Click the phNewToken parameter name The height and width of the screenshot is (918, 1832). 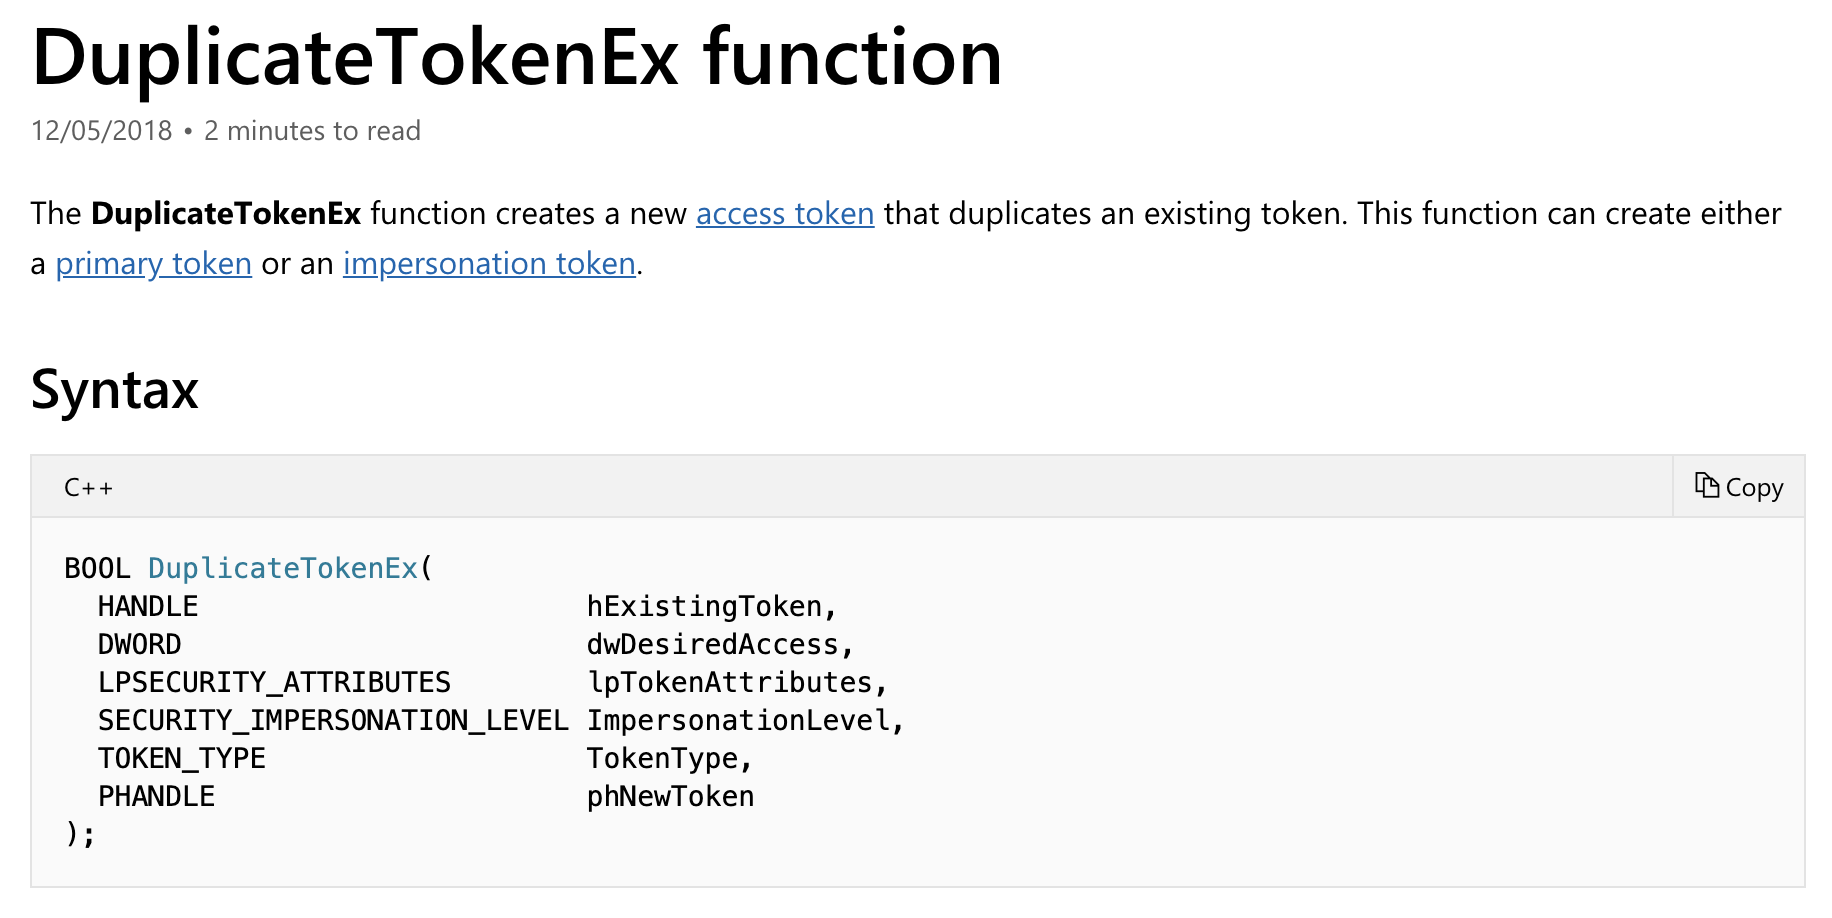click(670, 796)
